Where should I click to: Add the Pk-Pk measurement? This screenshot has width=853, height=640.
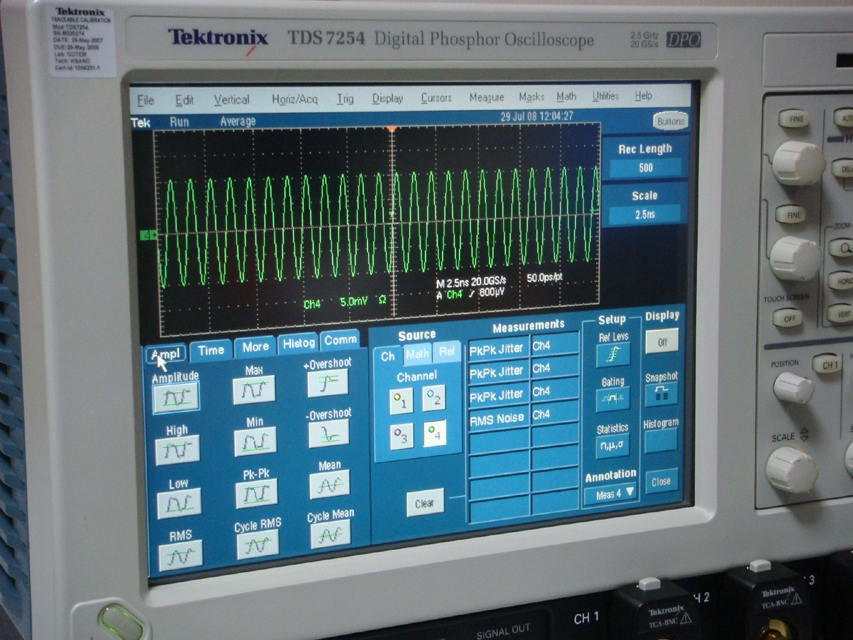256,493
